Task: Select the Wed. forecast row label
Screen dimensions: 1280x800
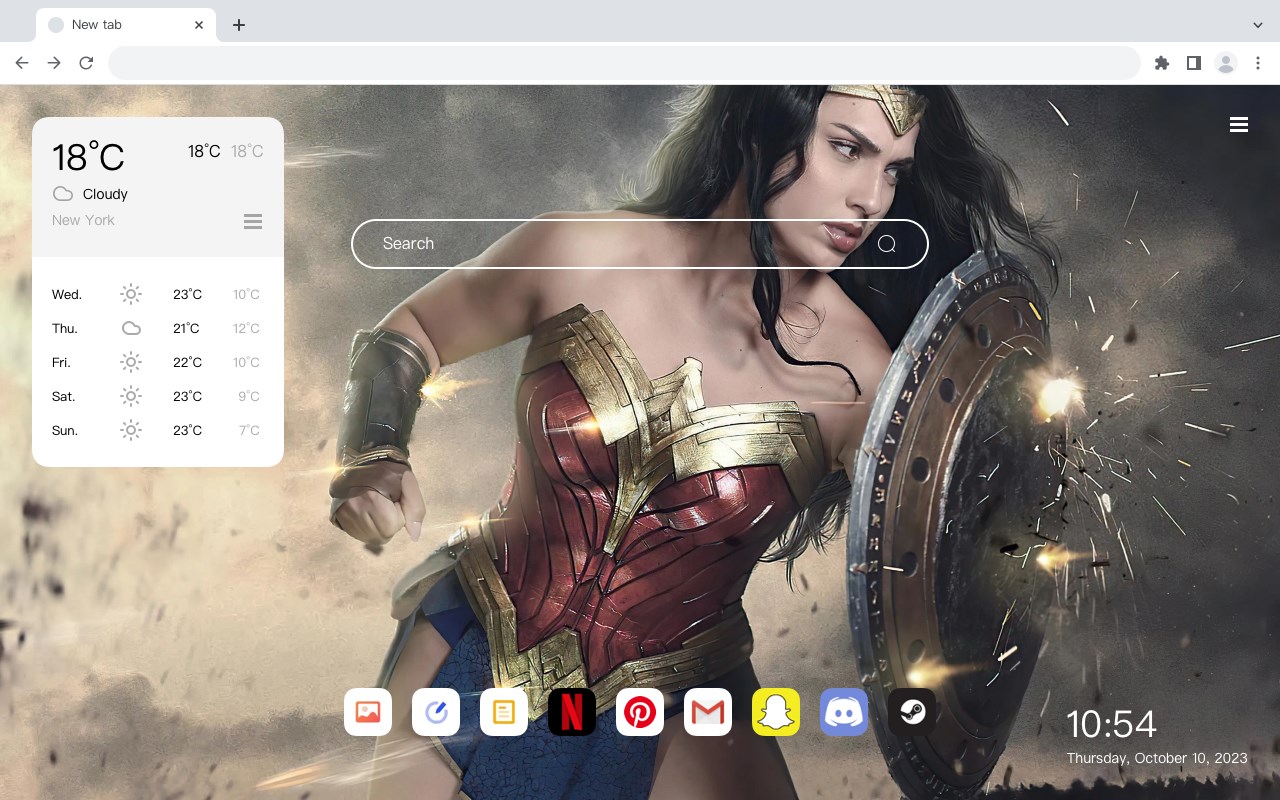Action: click(67, 295)
